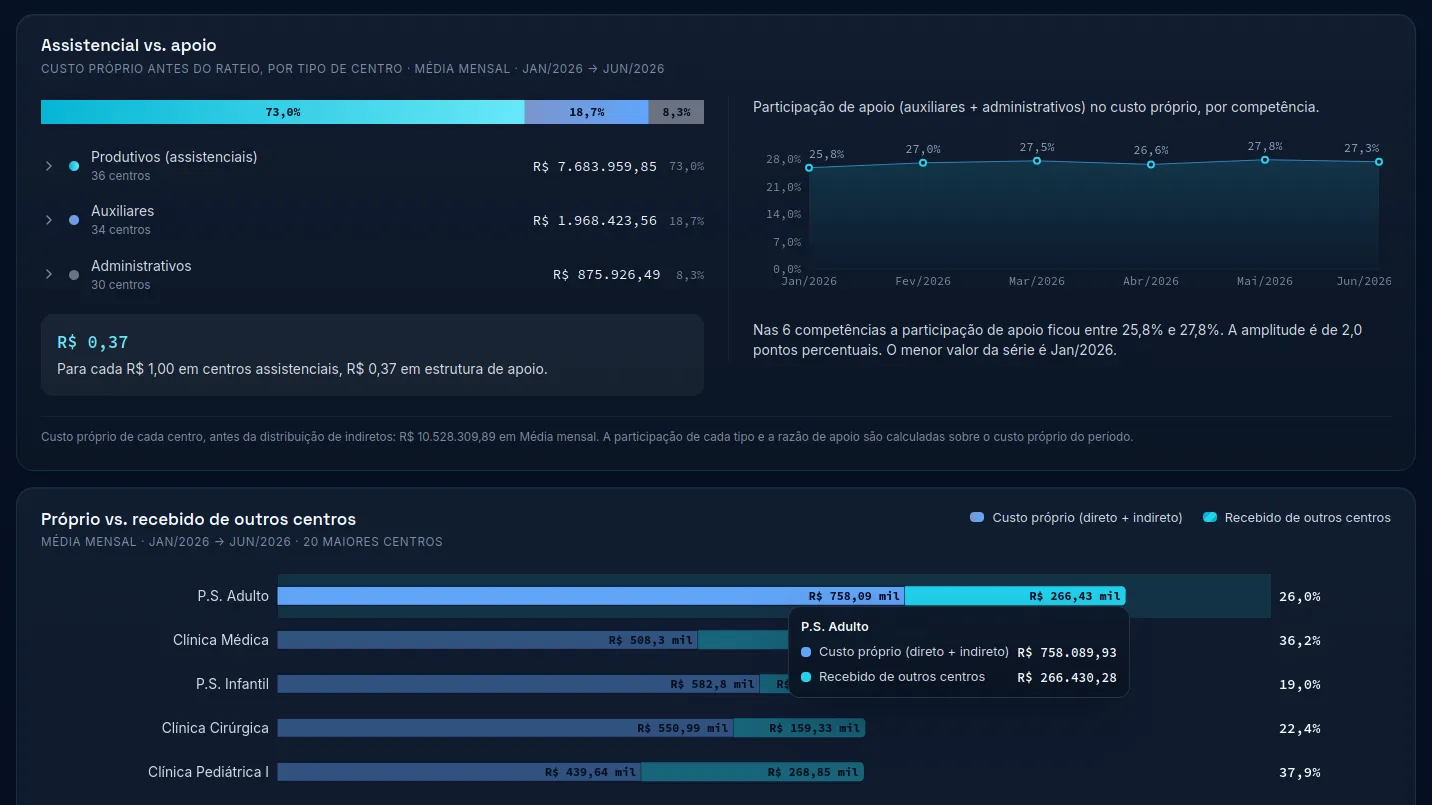Click the 'R$ 266.430,28' value in the tooltip
Screen dimensions: 1432x805
1067,678
